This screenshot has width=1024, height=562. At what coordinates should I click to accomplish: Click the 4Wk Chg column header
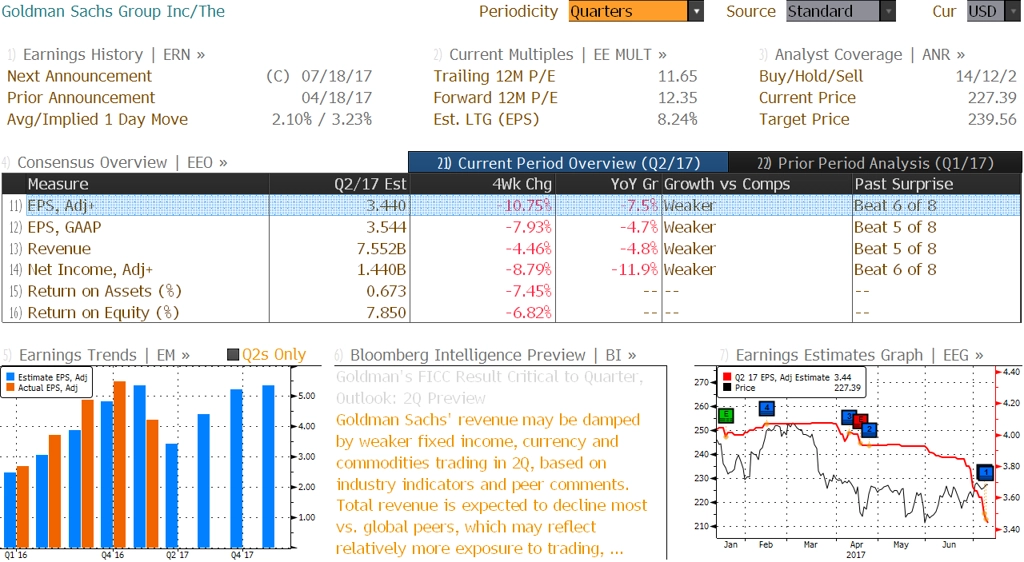[x=482, y=183]
